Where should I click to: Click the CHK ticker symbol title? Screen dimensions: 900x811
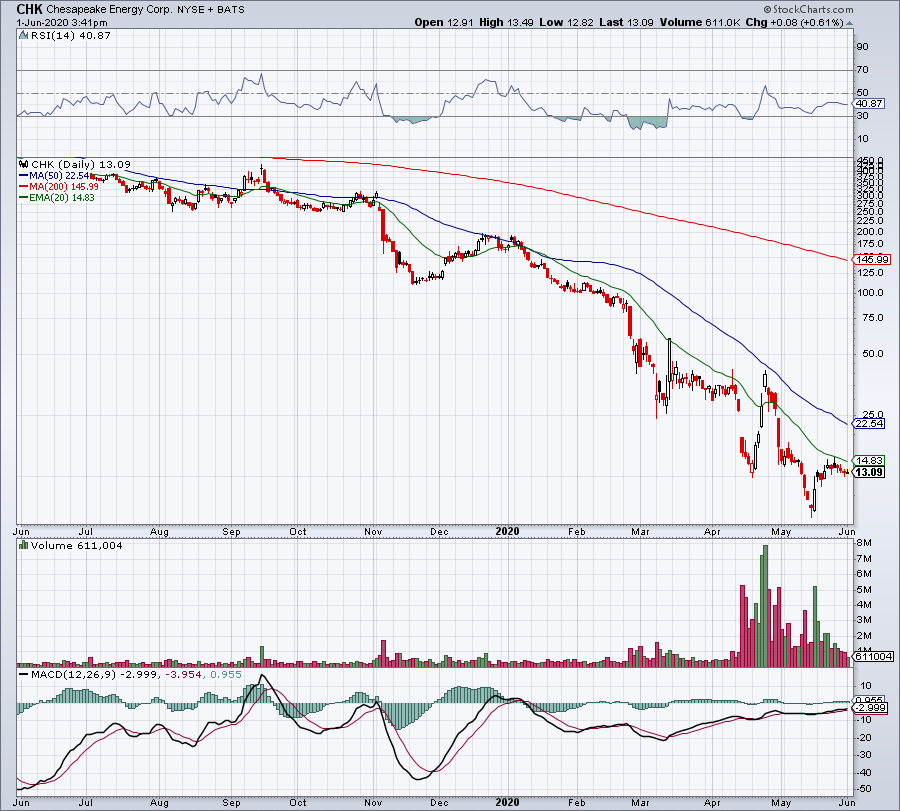30,11
